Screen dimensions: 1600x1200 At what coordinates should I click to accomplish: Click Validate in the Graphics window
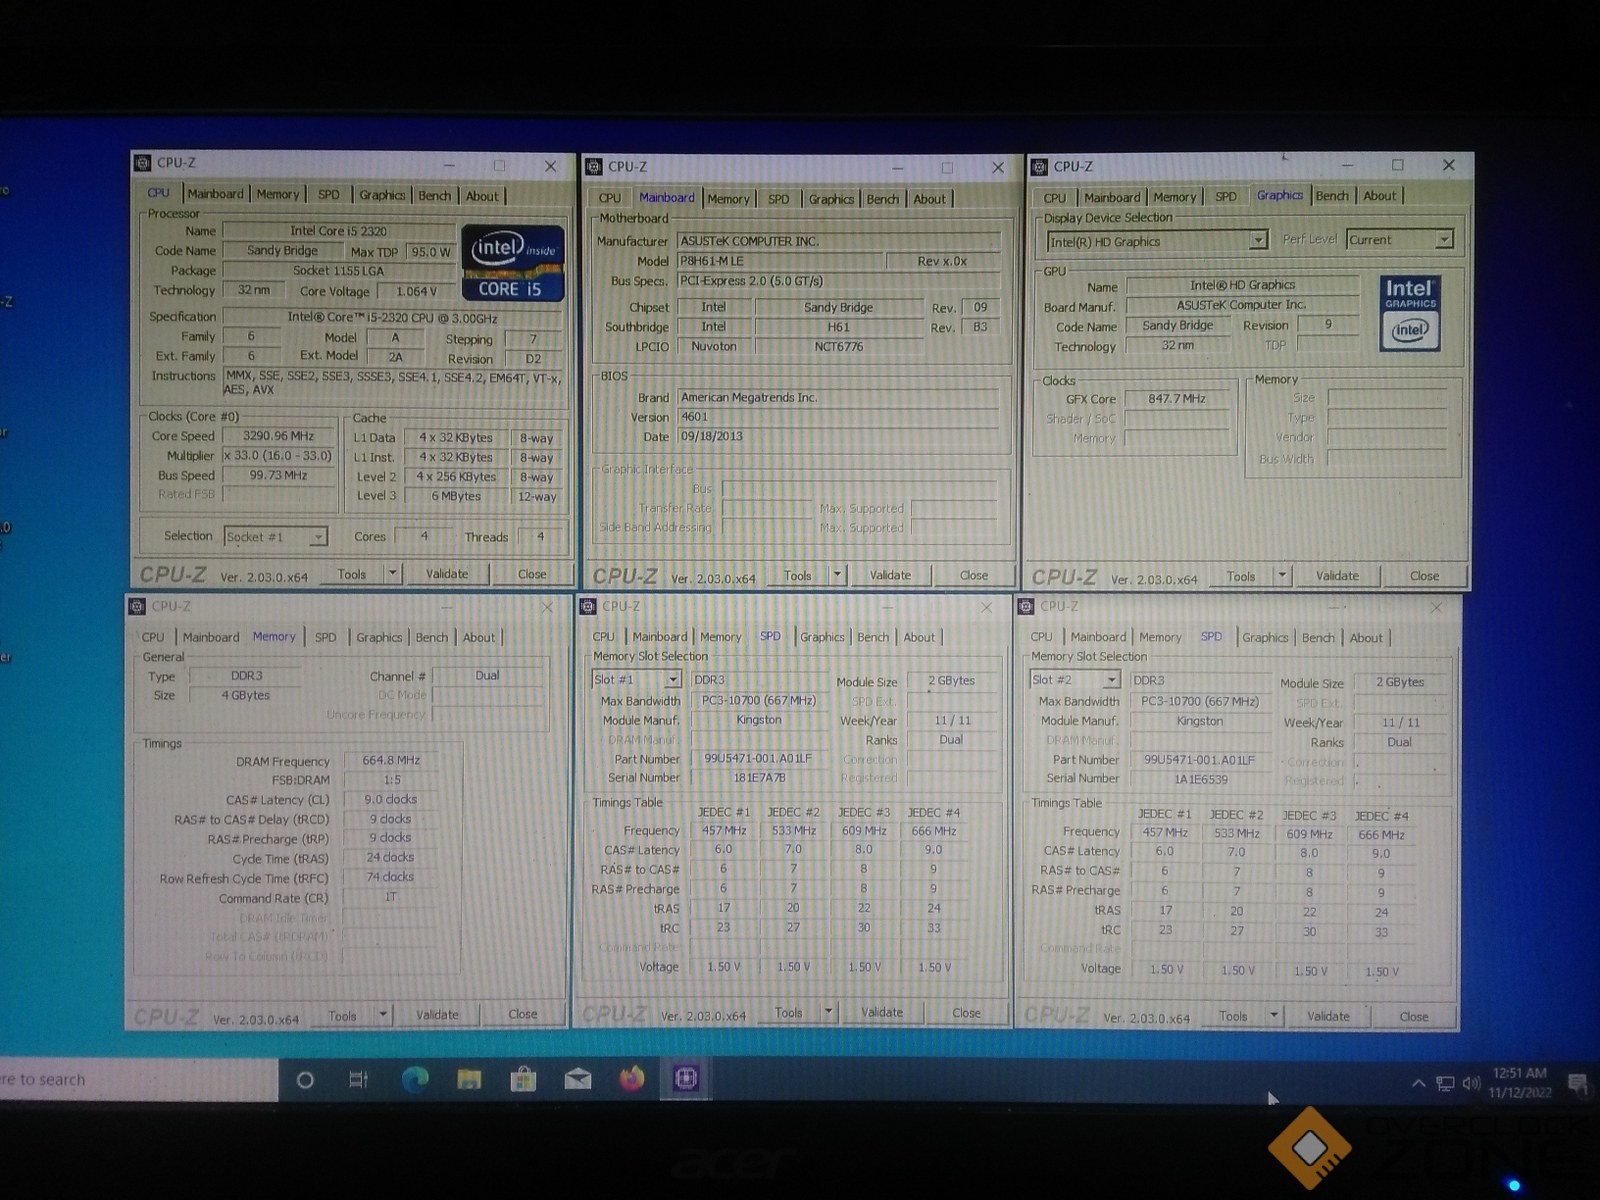[x=1337, y=576]
